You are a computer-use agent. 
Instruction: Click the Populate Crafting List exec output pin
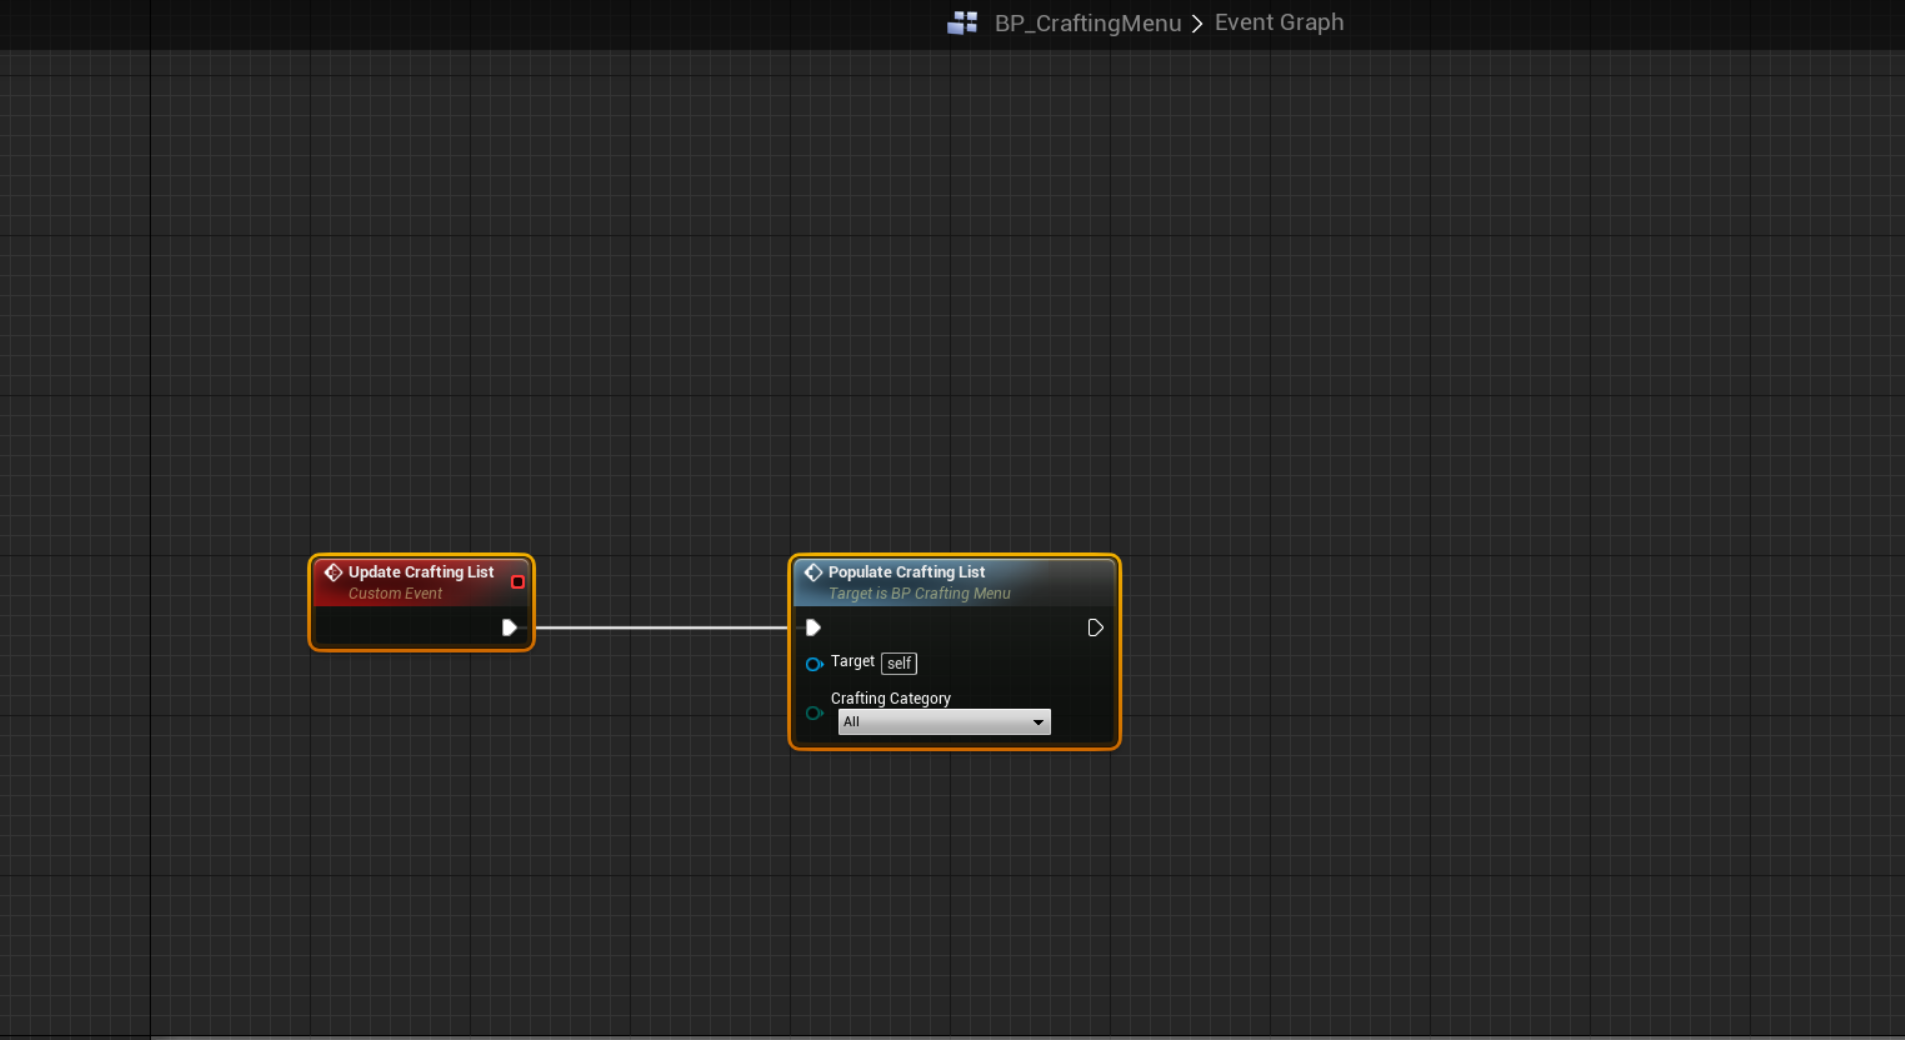point(1095,628)
